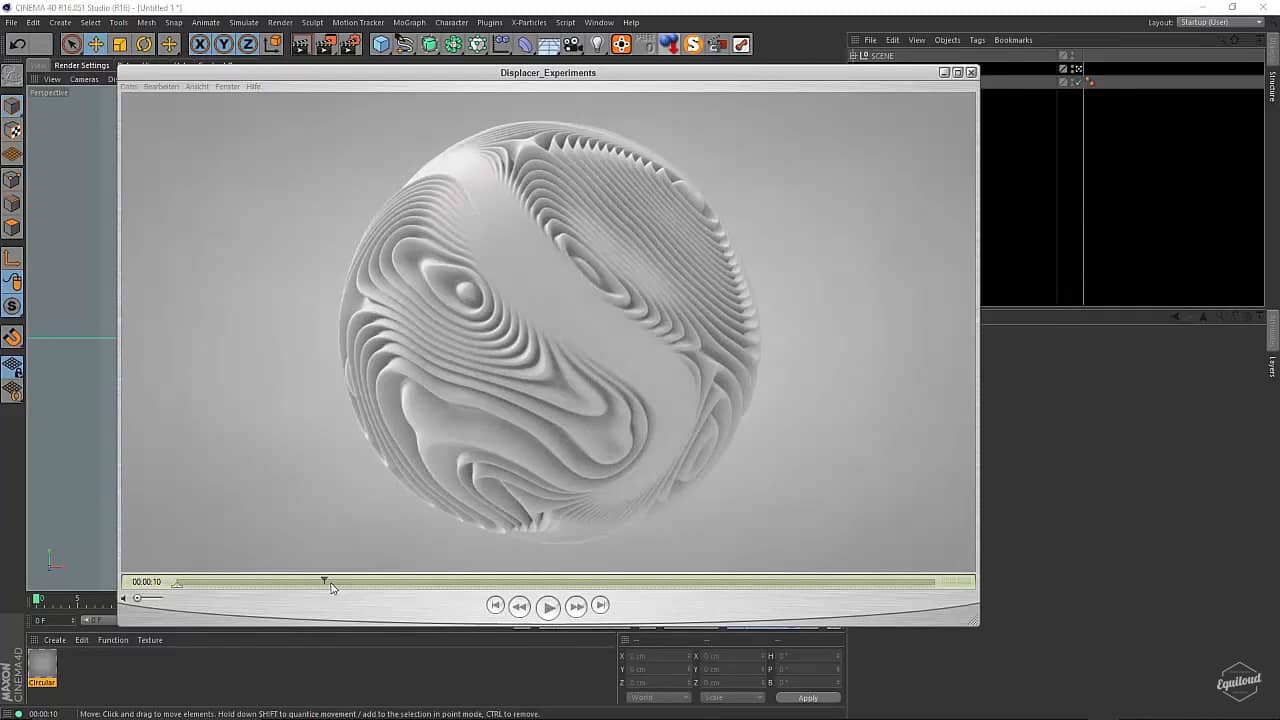
Task: Select the Move tool in toolbar
Action: (95, 44)
